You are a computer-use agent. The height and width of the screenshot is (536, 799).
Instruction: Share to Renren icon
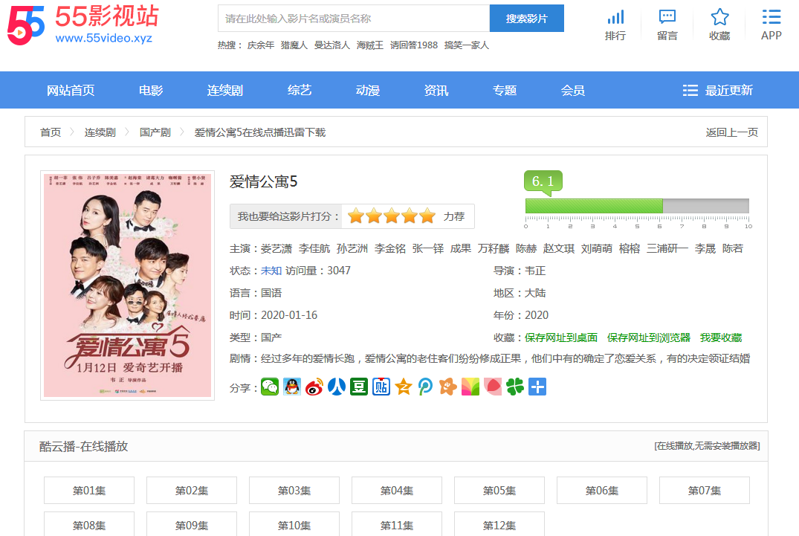[336, 387]
